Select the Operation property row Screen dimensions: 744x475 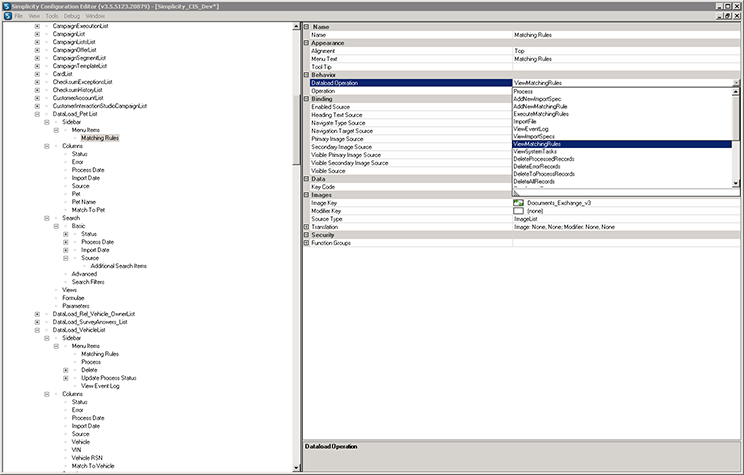(x=411, y=91)
